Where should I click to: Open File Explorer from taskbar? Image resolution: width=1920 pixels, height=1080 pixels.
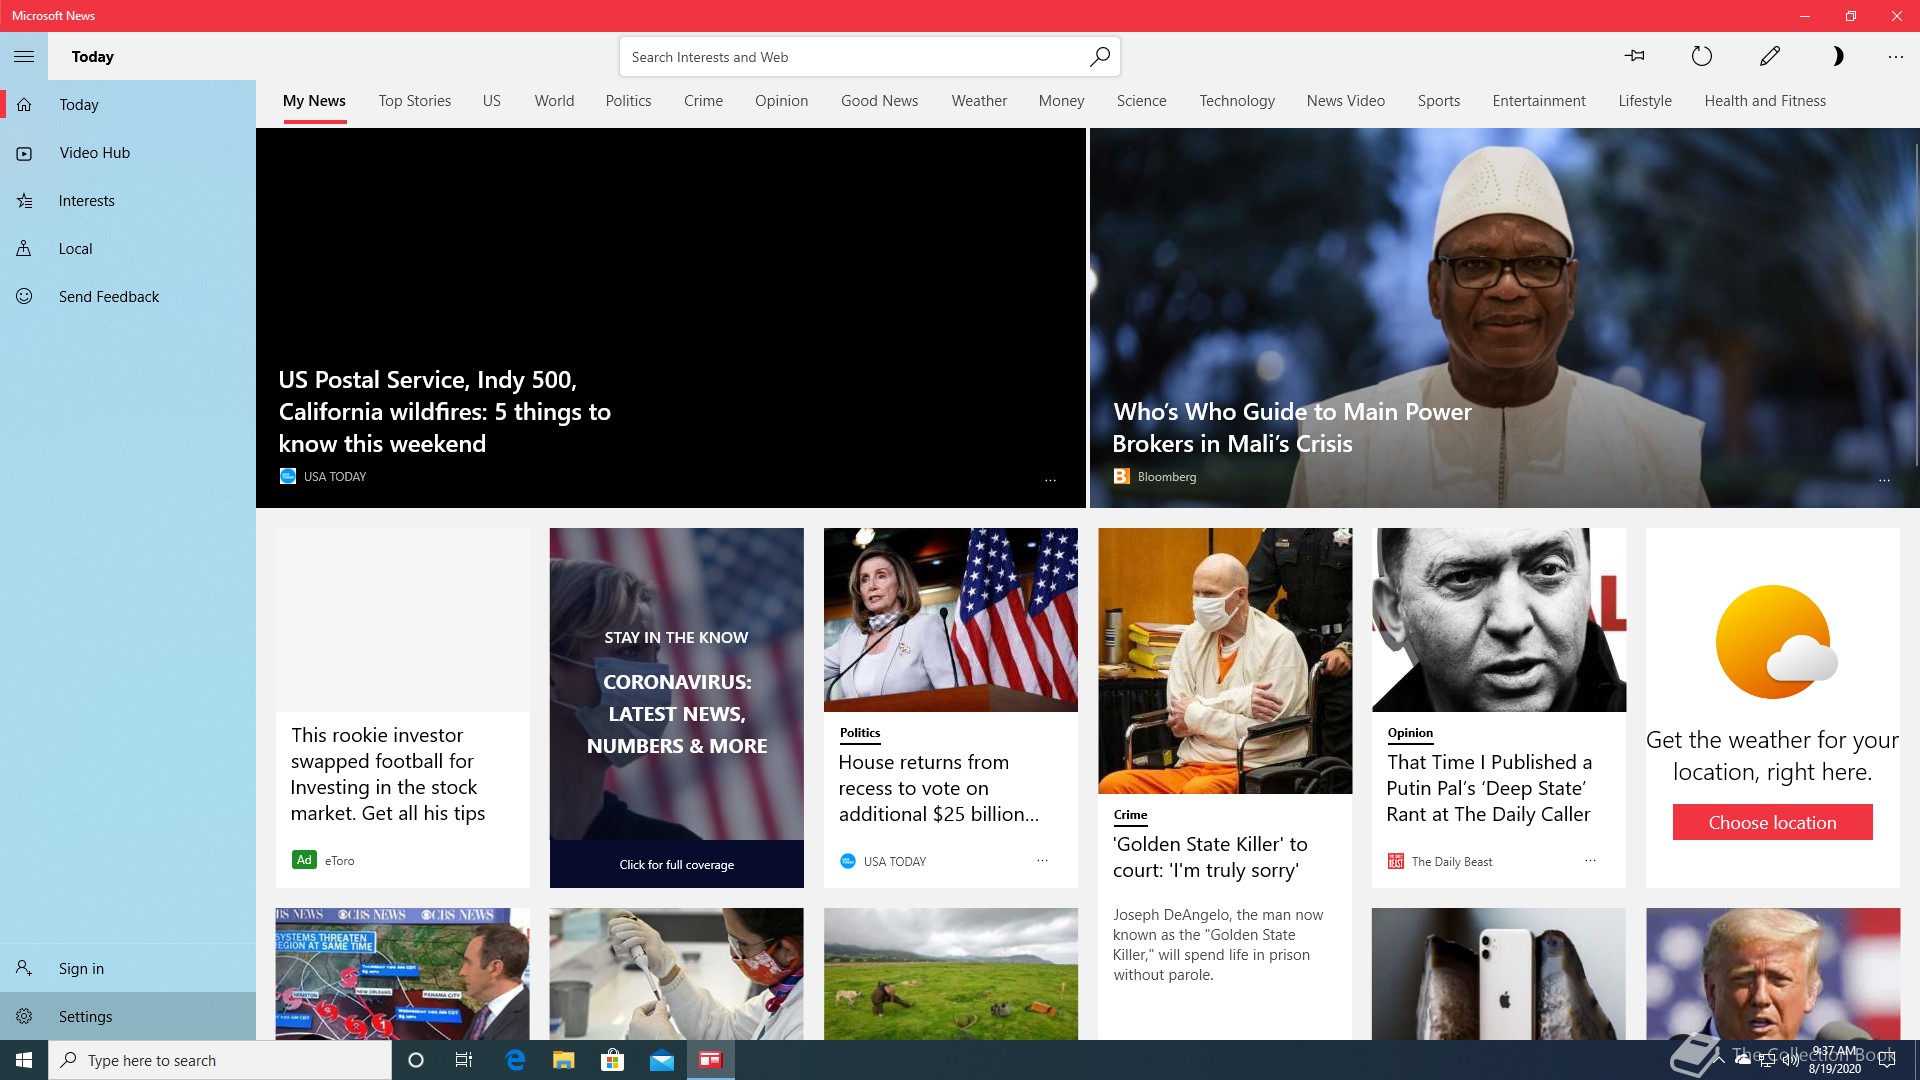(564, 1060)
